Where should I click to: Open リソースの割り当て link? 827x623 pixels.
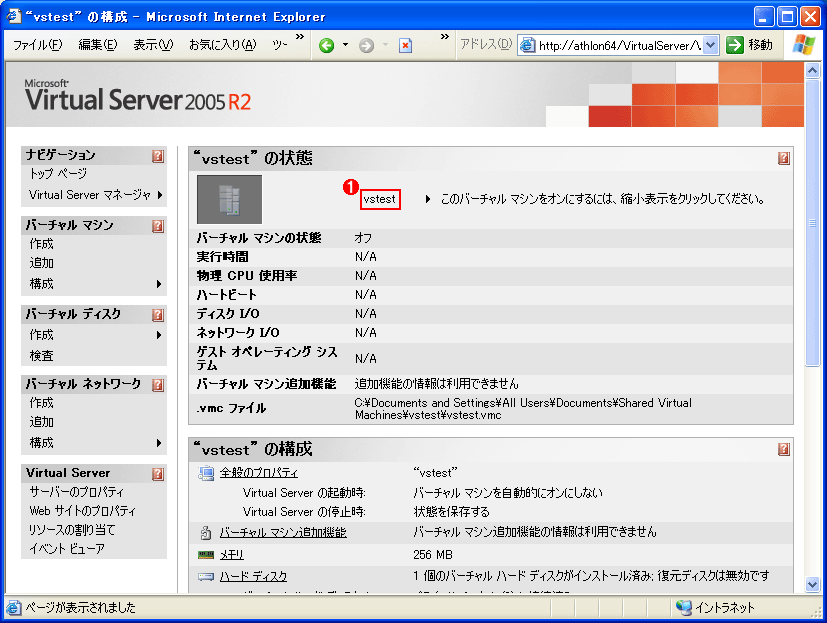[72, 530]
